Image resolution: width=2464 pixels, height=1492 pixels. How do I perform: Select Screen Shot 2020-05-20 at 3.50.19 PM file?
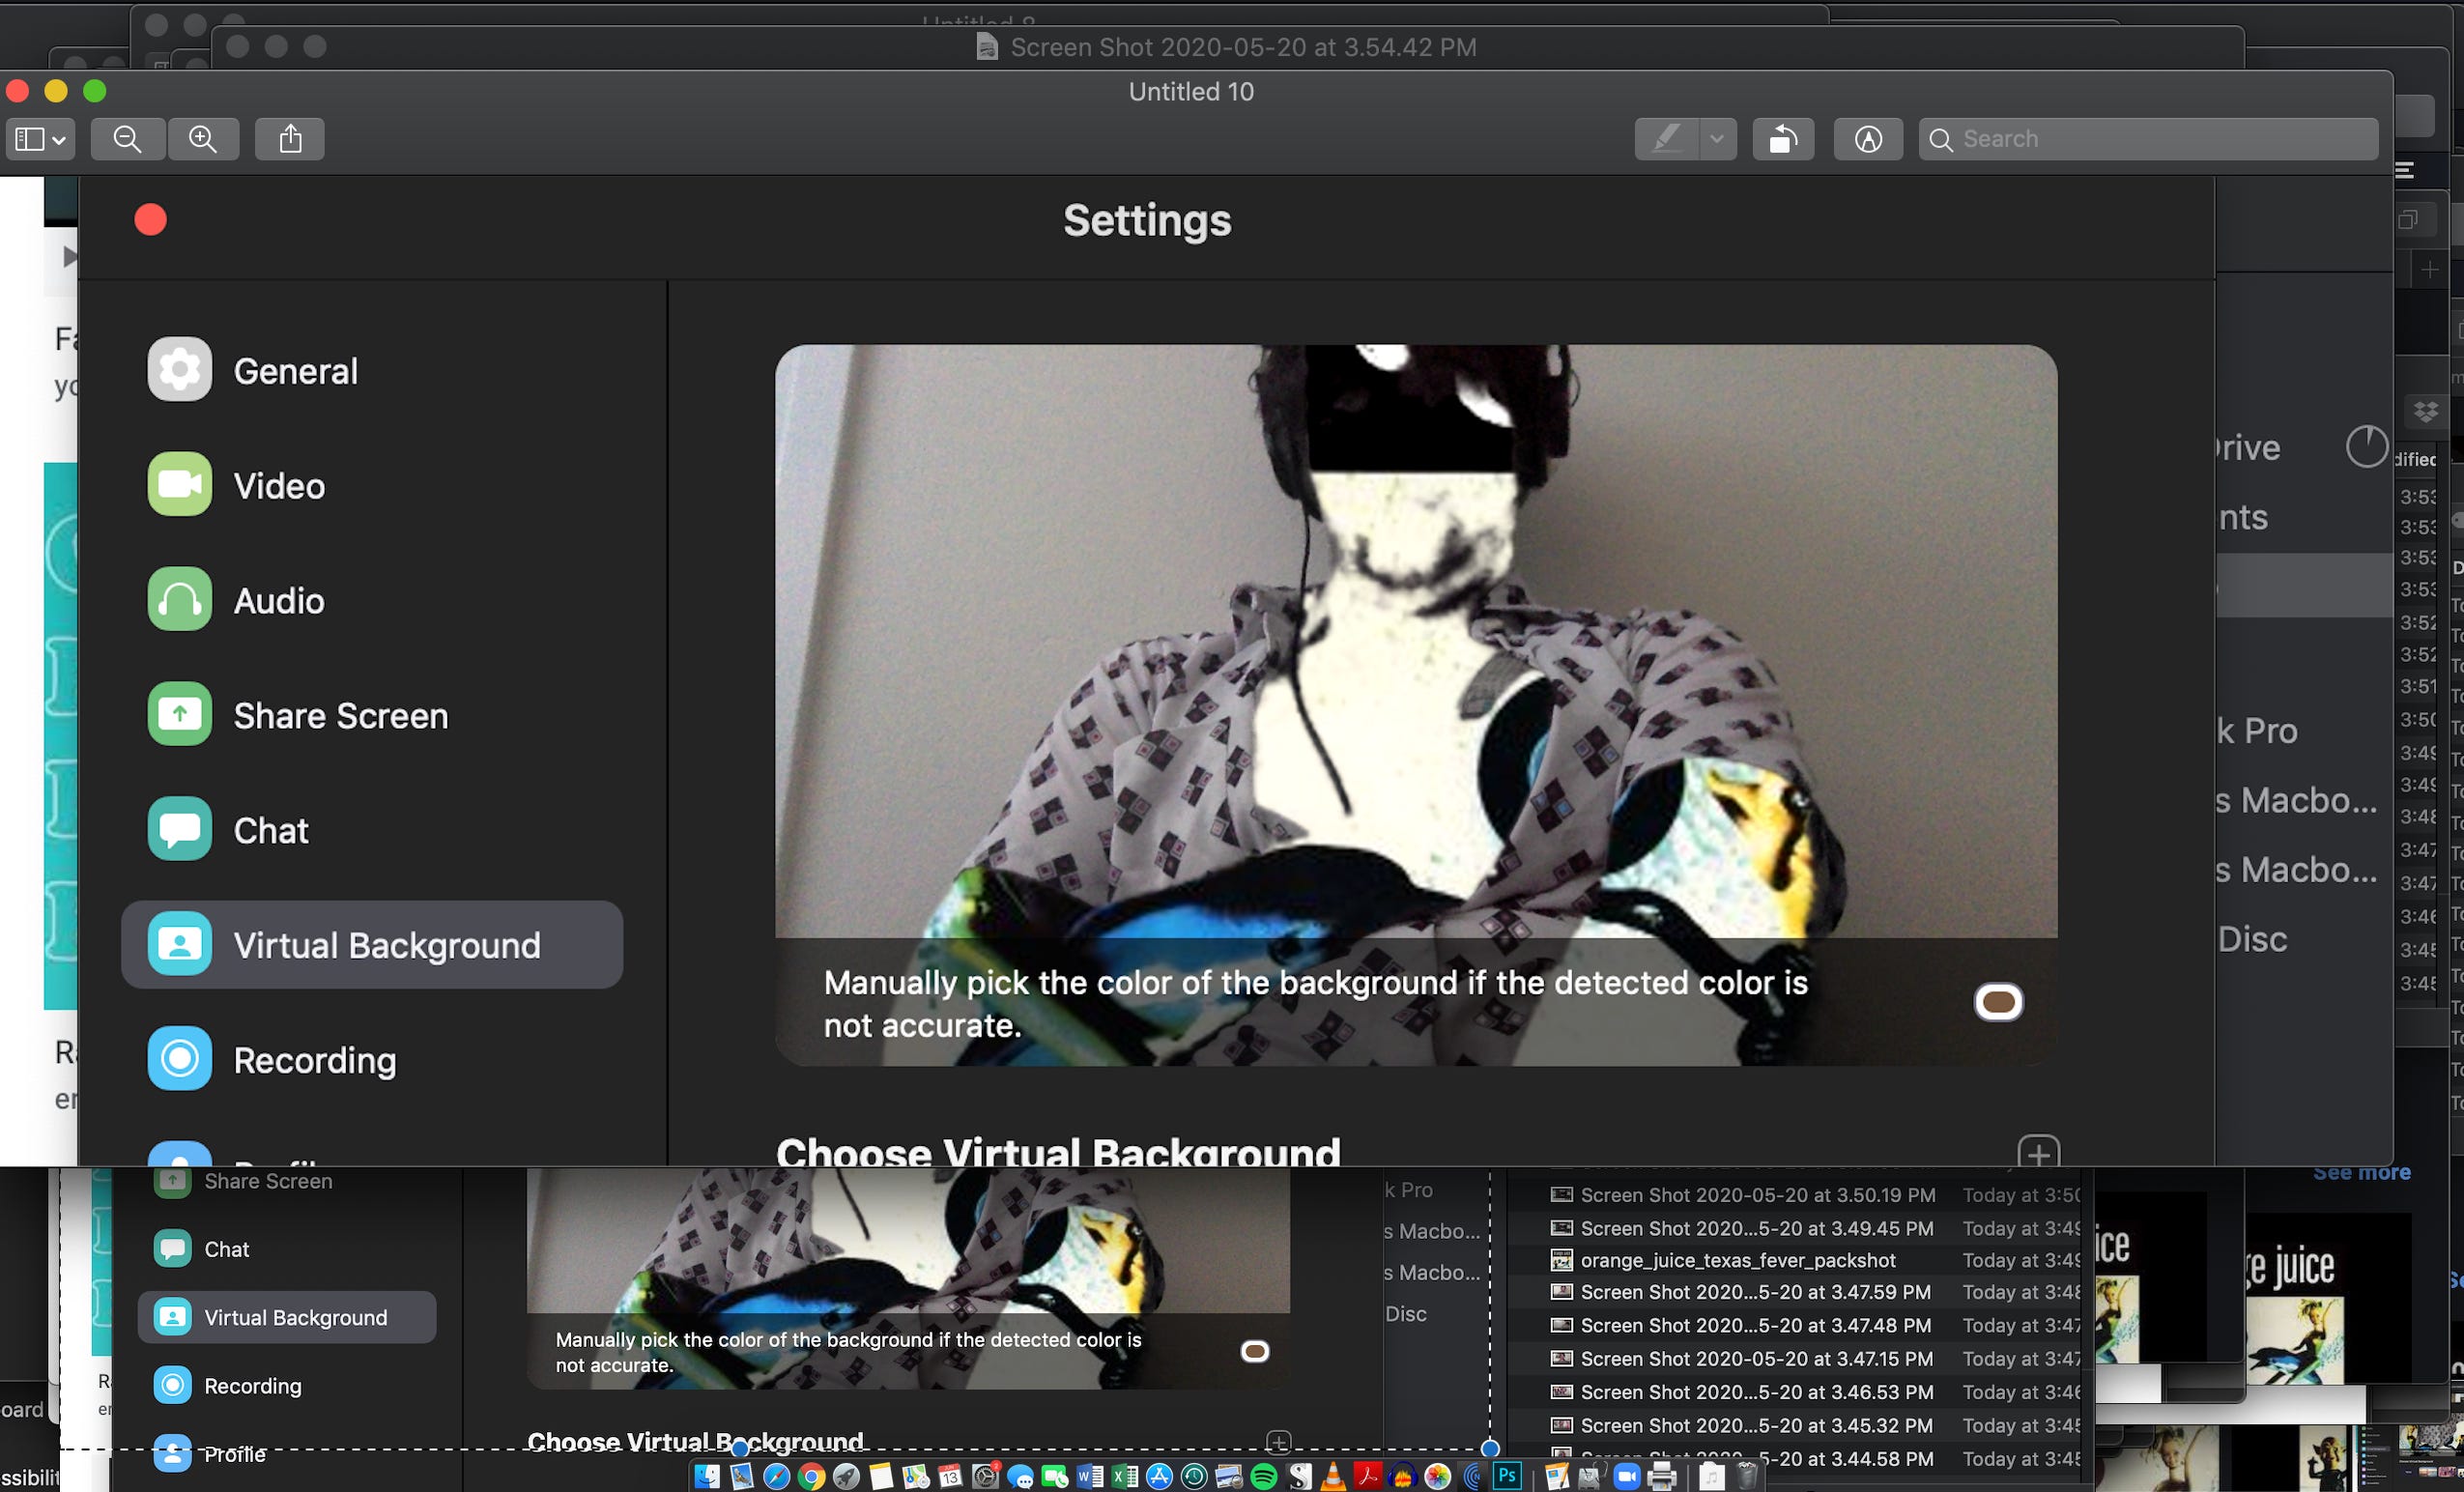click(1757, 1195)
